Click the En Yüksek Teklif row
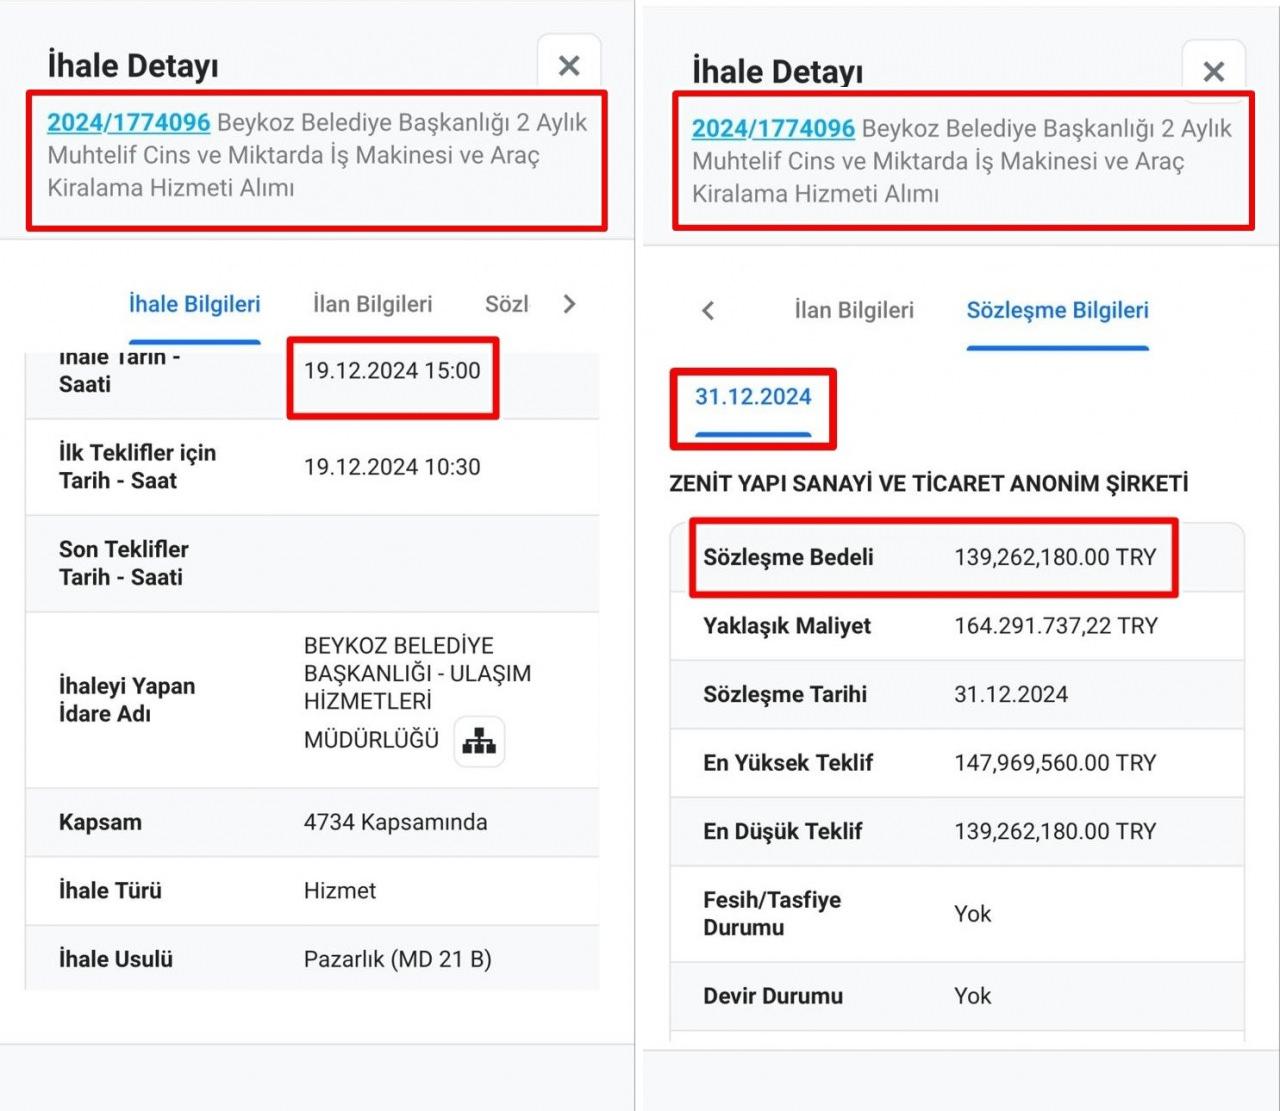1280x1111 pixels. tap(956, 763)
